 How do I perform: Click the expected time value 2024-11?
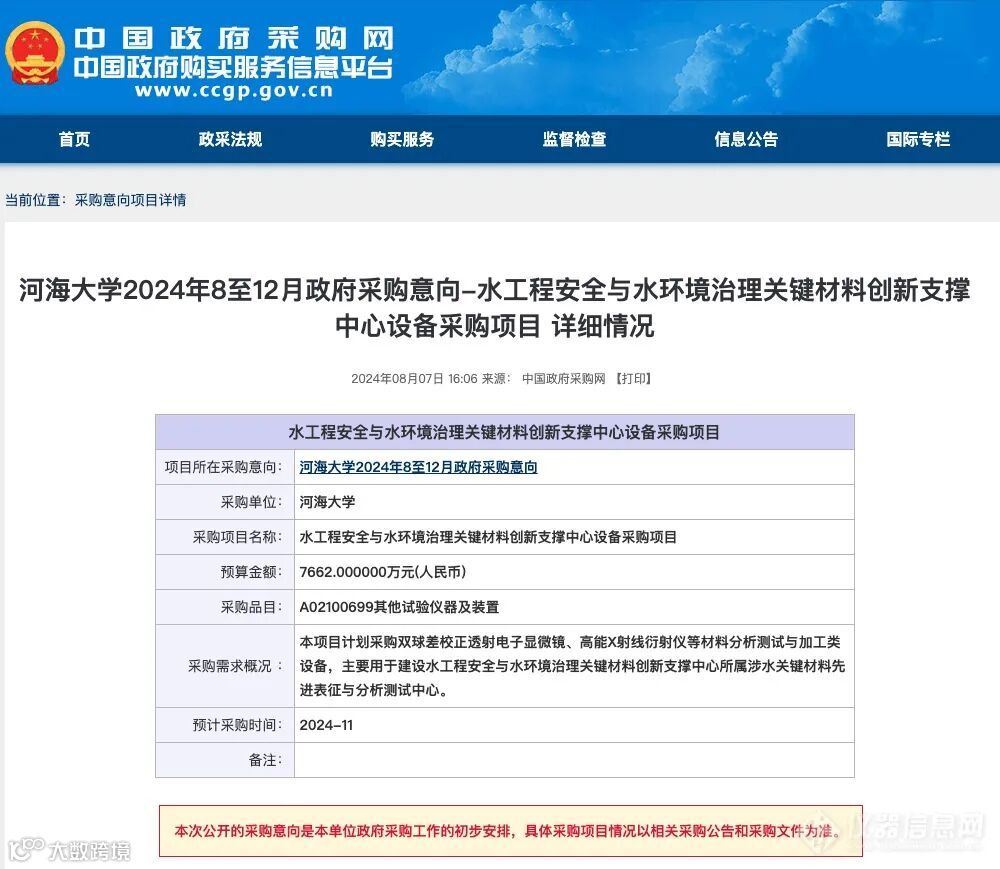click(326, 726)
